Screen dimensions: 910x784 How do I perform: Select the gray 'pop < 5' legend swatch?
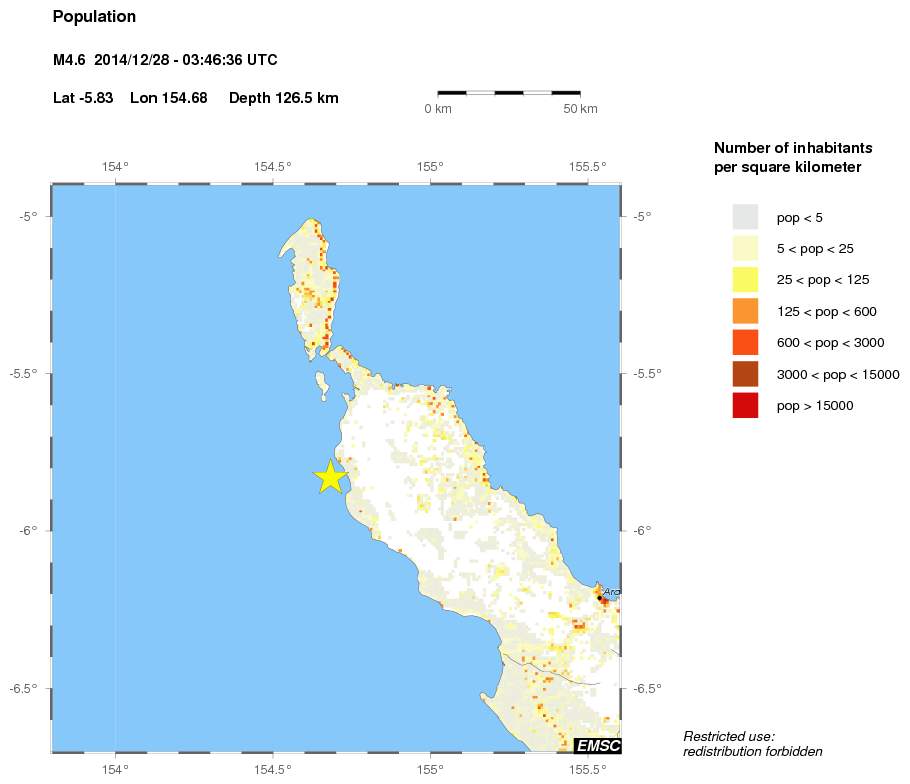pyautogui.click(x=745, y=217)
